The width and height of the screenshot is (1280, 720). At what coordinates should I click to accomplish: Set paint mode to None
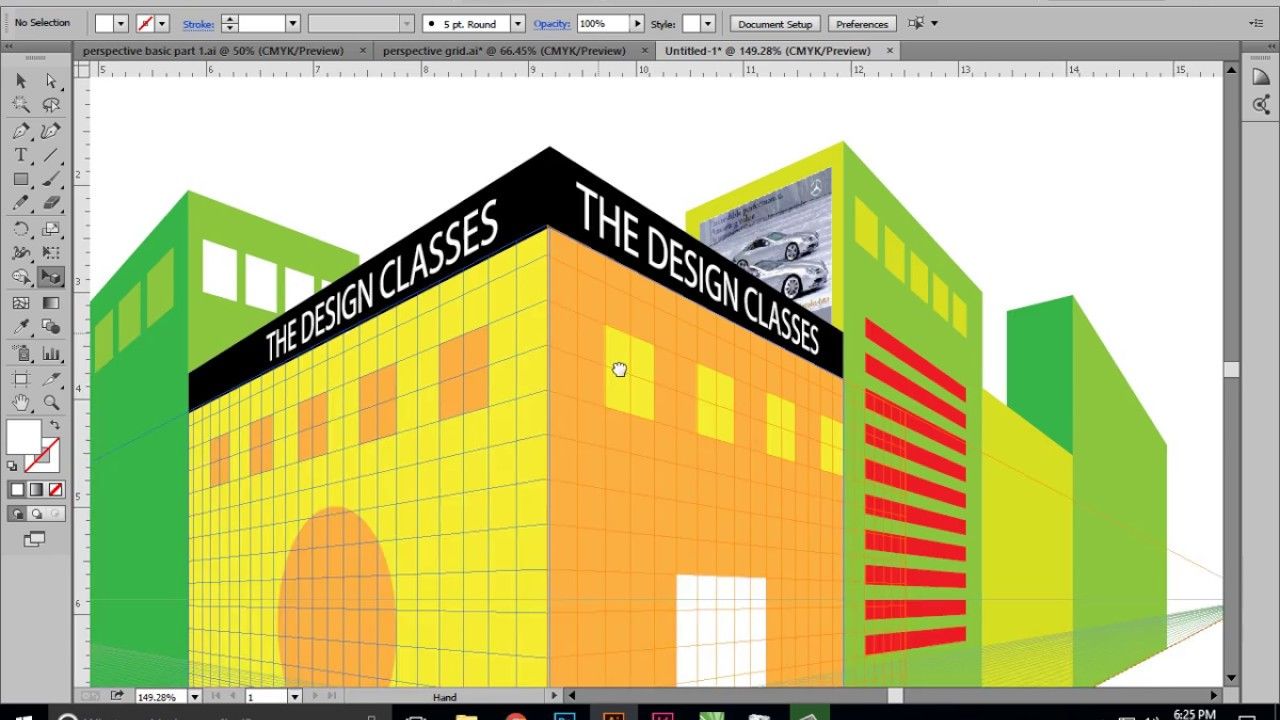click(56, 490)
